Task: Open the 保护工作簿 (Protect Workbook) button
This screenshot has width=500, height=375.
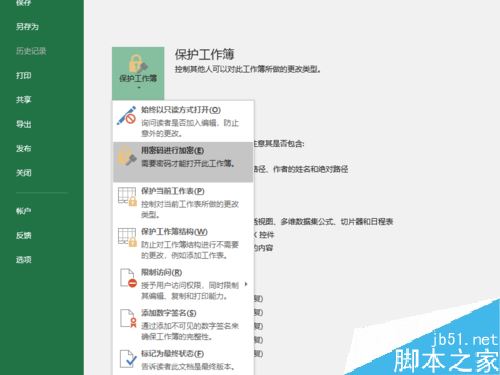Action: tap(138, 73)
